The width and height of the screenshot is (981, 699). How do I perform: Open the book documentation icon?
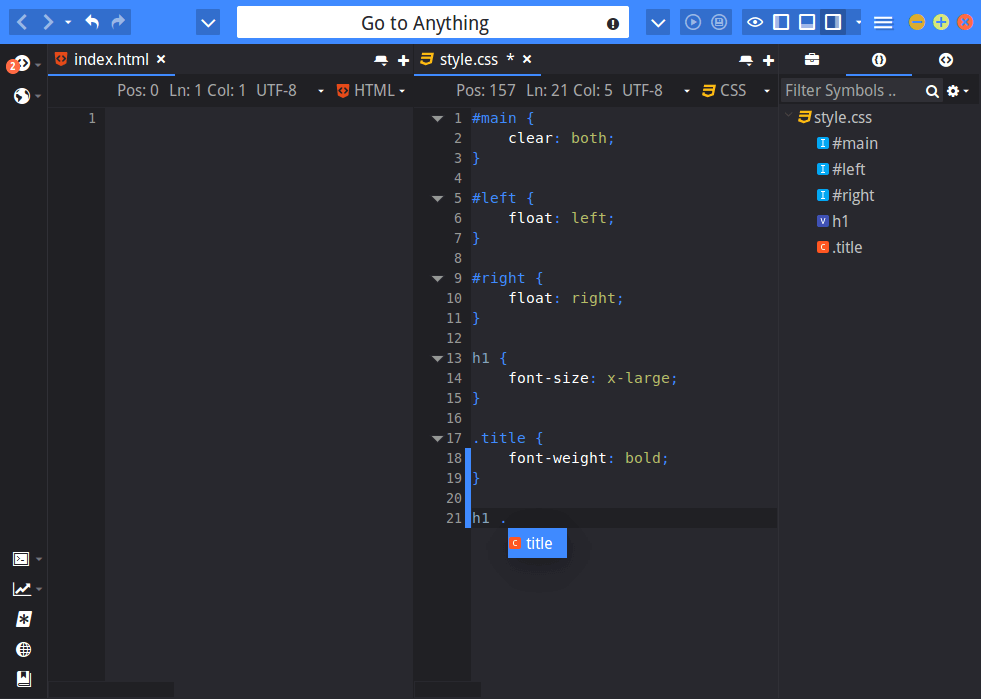point(24,679)
